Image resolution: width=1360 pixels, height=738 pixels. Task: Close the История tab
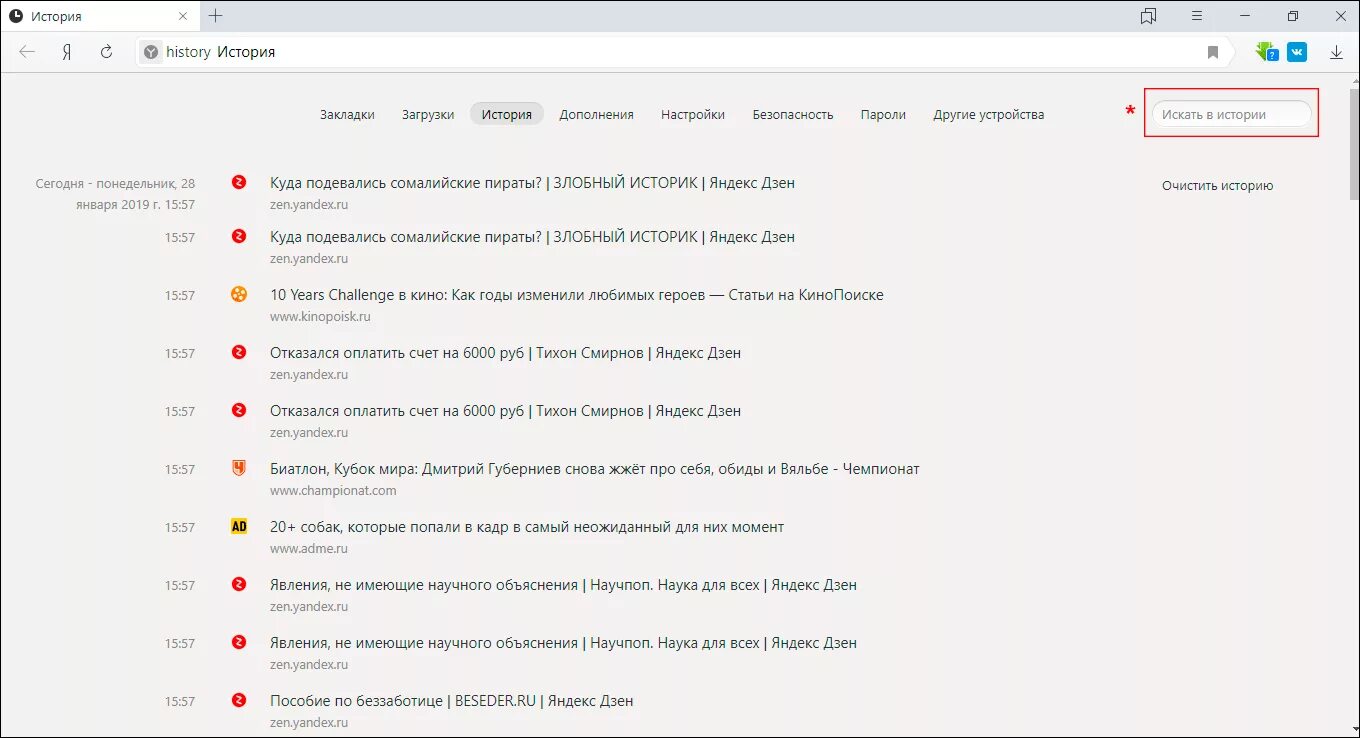tap(182, 16)
